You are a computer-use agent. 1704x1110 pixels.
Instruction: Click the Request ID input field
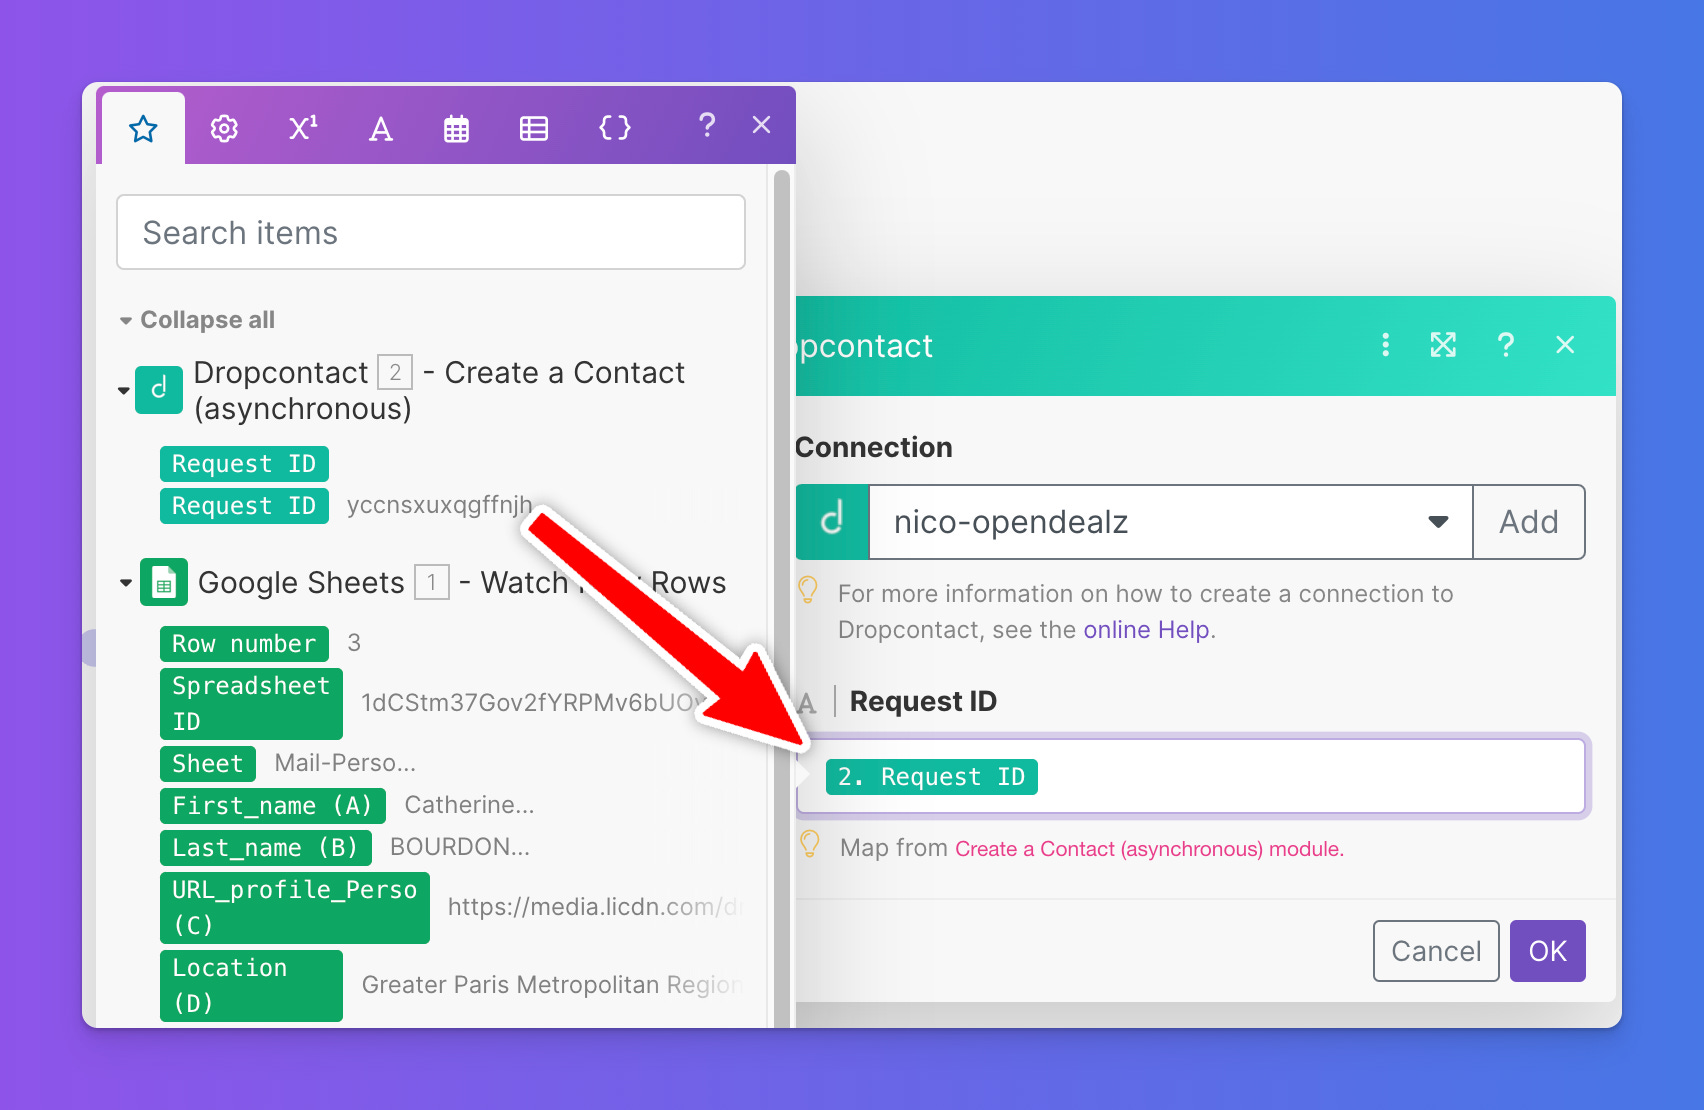coord(1191,777)
